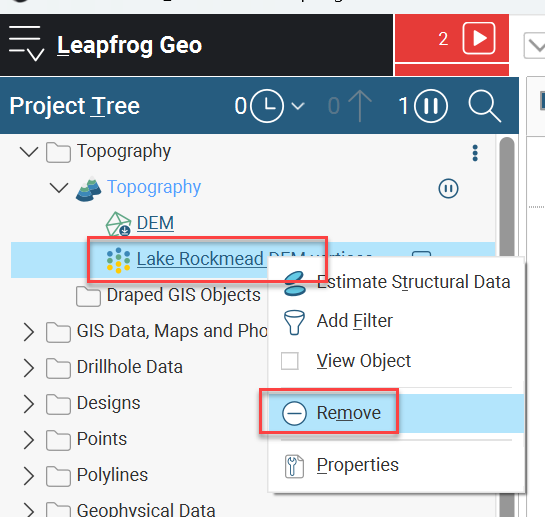Open Properties from the context menu
545x517 pixels.
(x=357, y=465)
